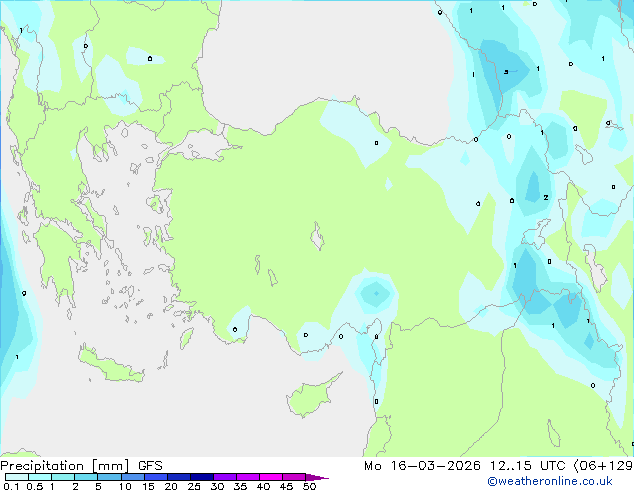Select the 20–25 mm legend color box
The image size is (634, 490).
click(179, 477)
